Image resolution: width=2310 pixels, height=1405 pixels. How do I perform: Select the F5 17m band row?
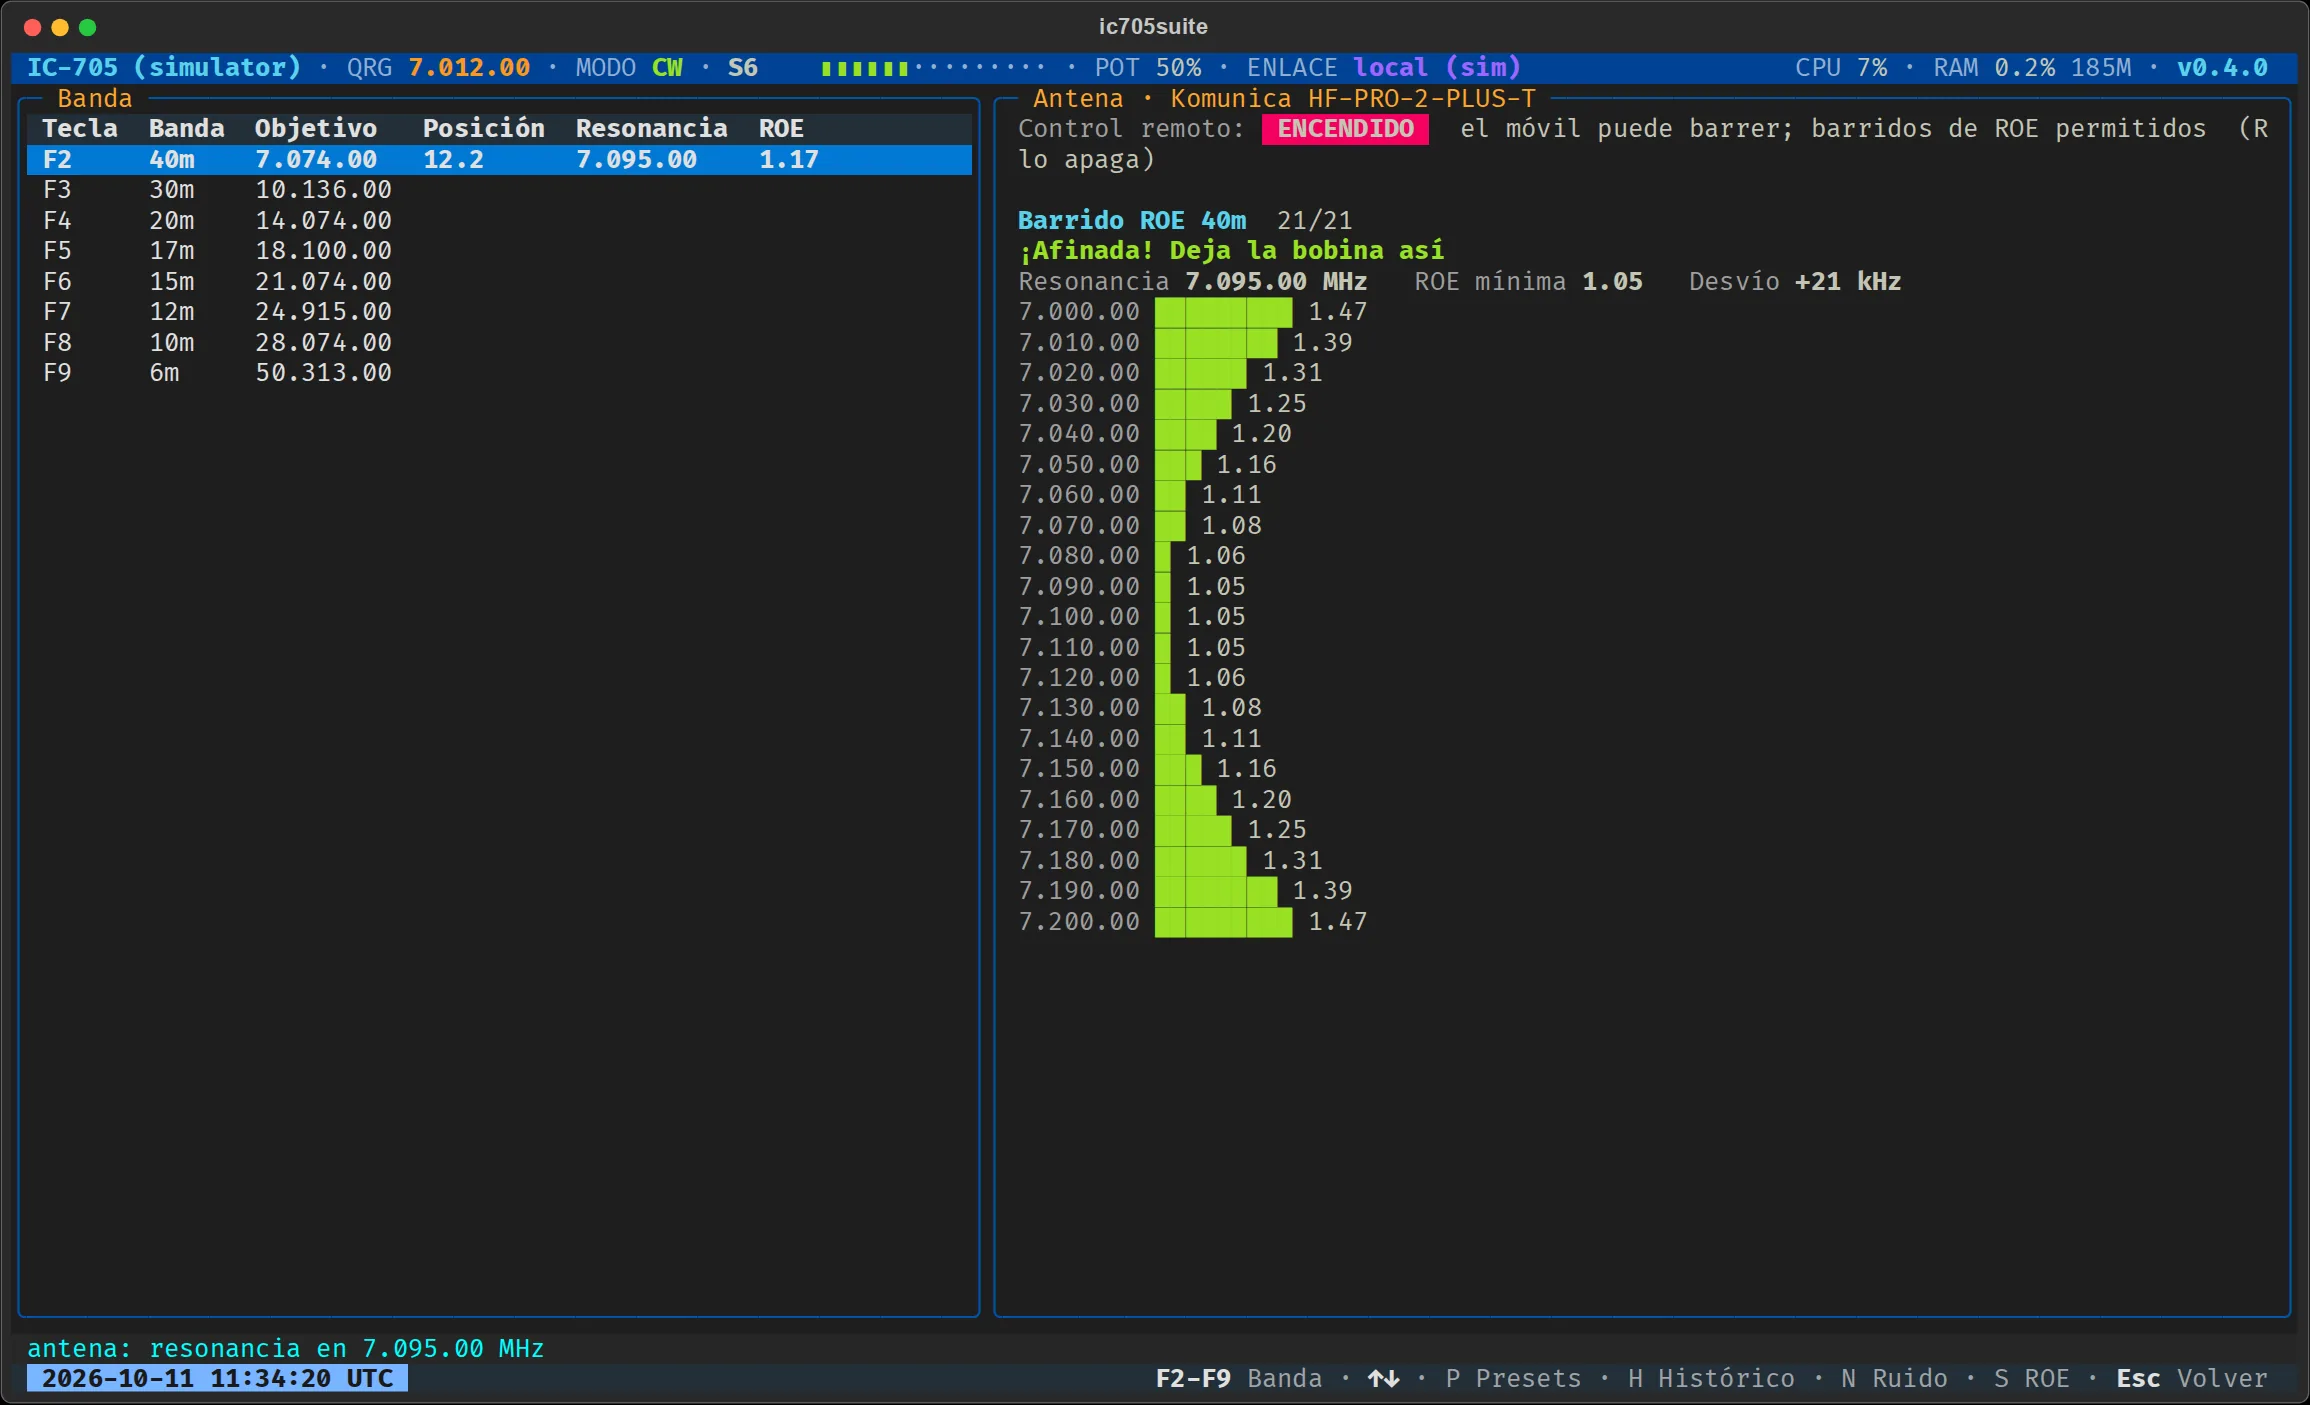499,251
